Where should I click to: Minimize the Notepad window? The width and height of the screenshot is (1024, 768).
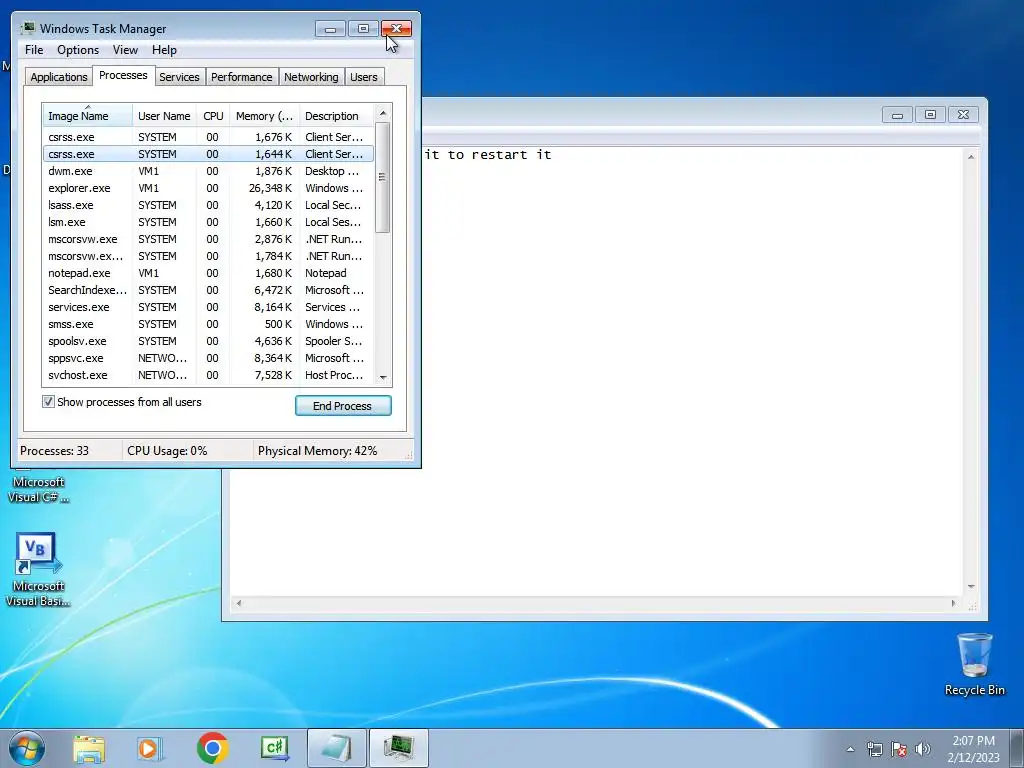(x=897, y=115)
